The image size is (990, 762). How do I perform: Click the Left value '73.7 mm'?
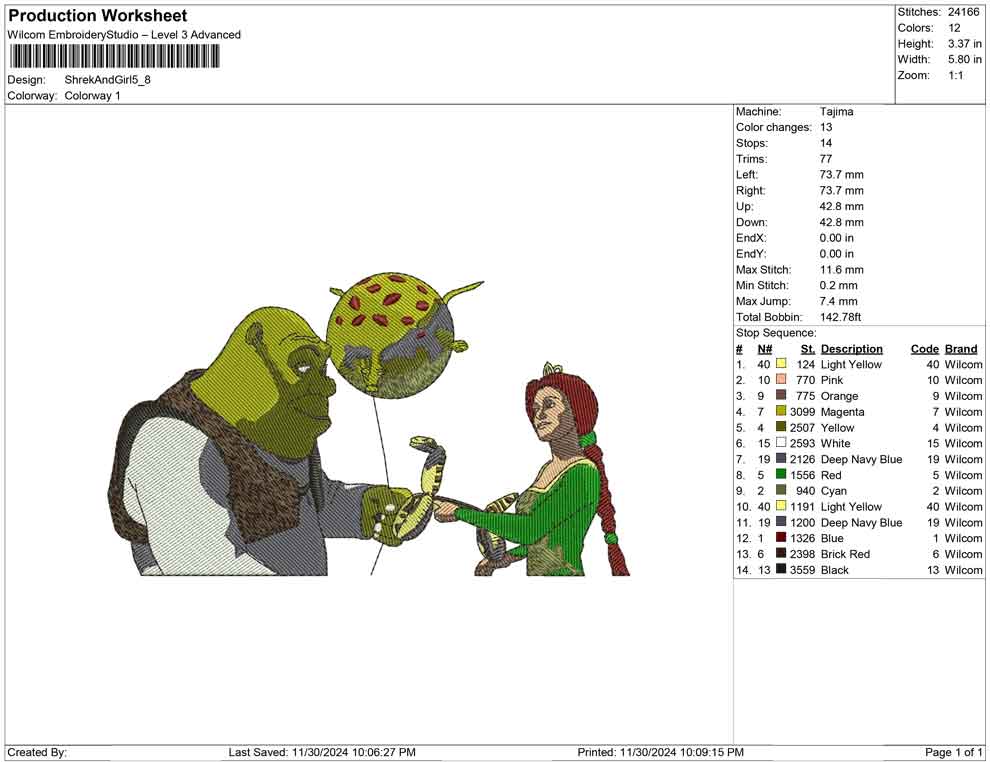pos(842,175)
